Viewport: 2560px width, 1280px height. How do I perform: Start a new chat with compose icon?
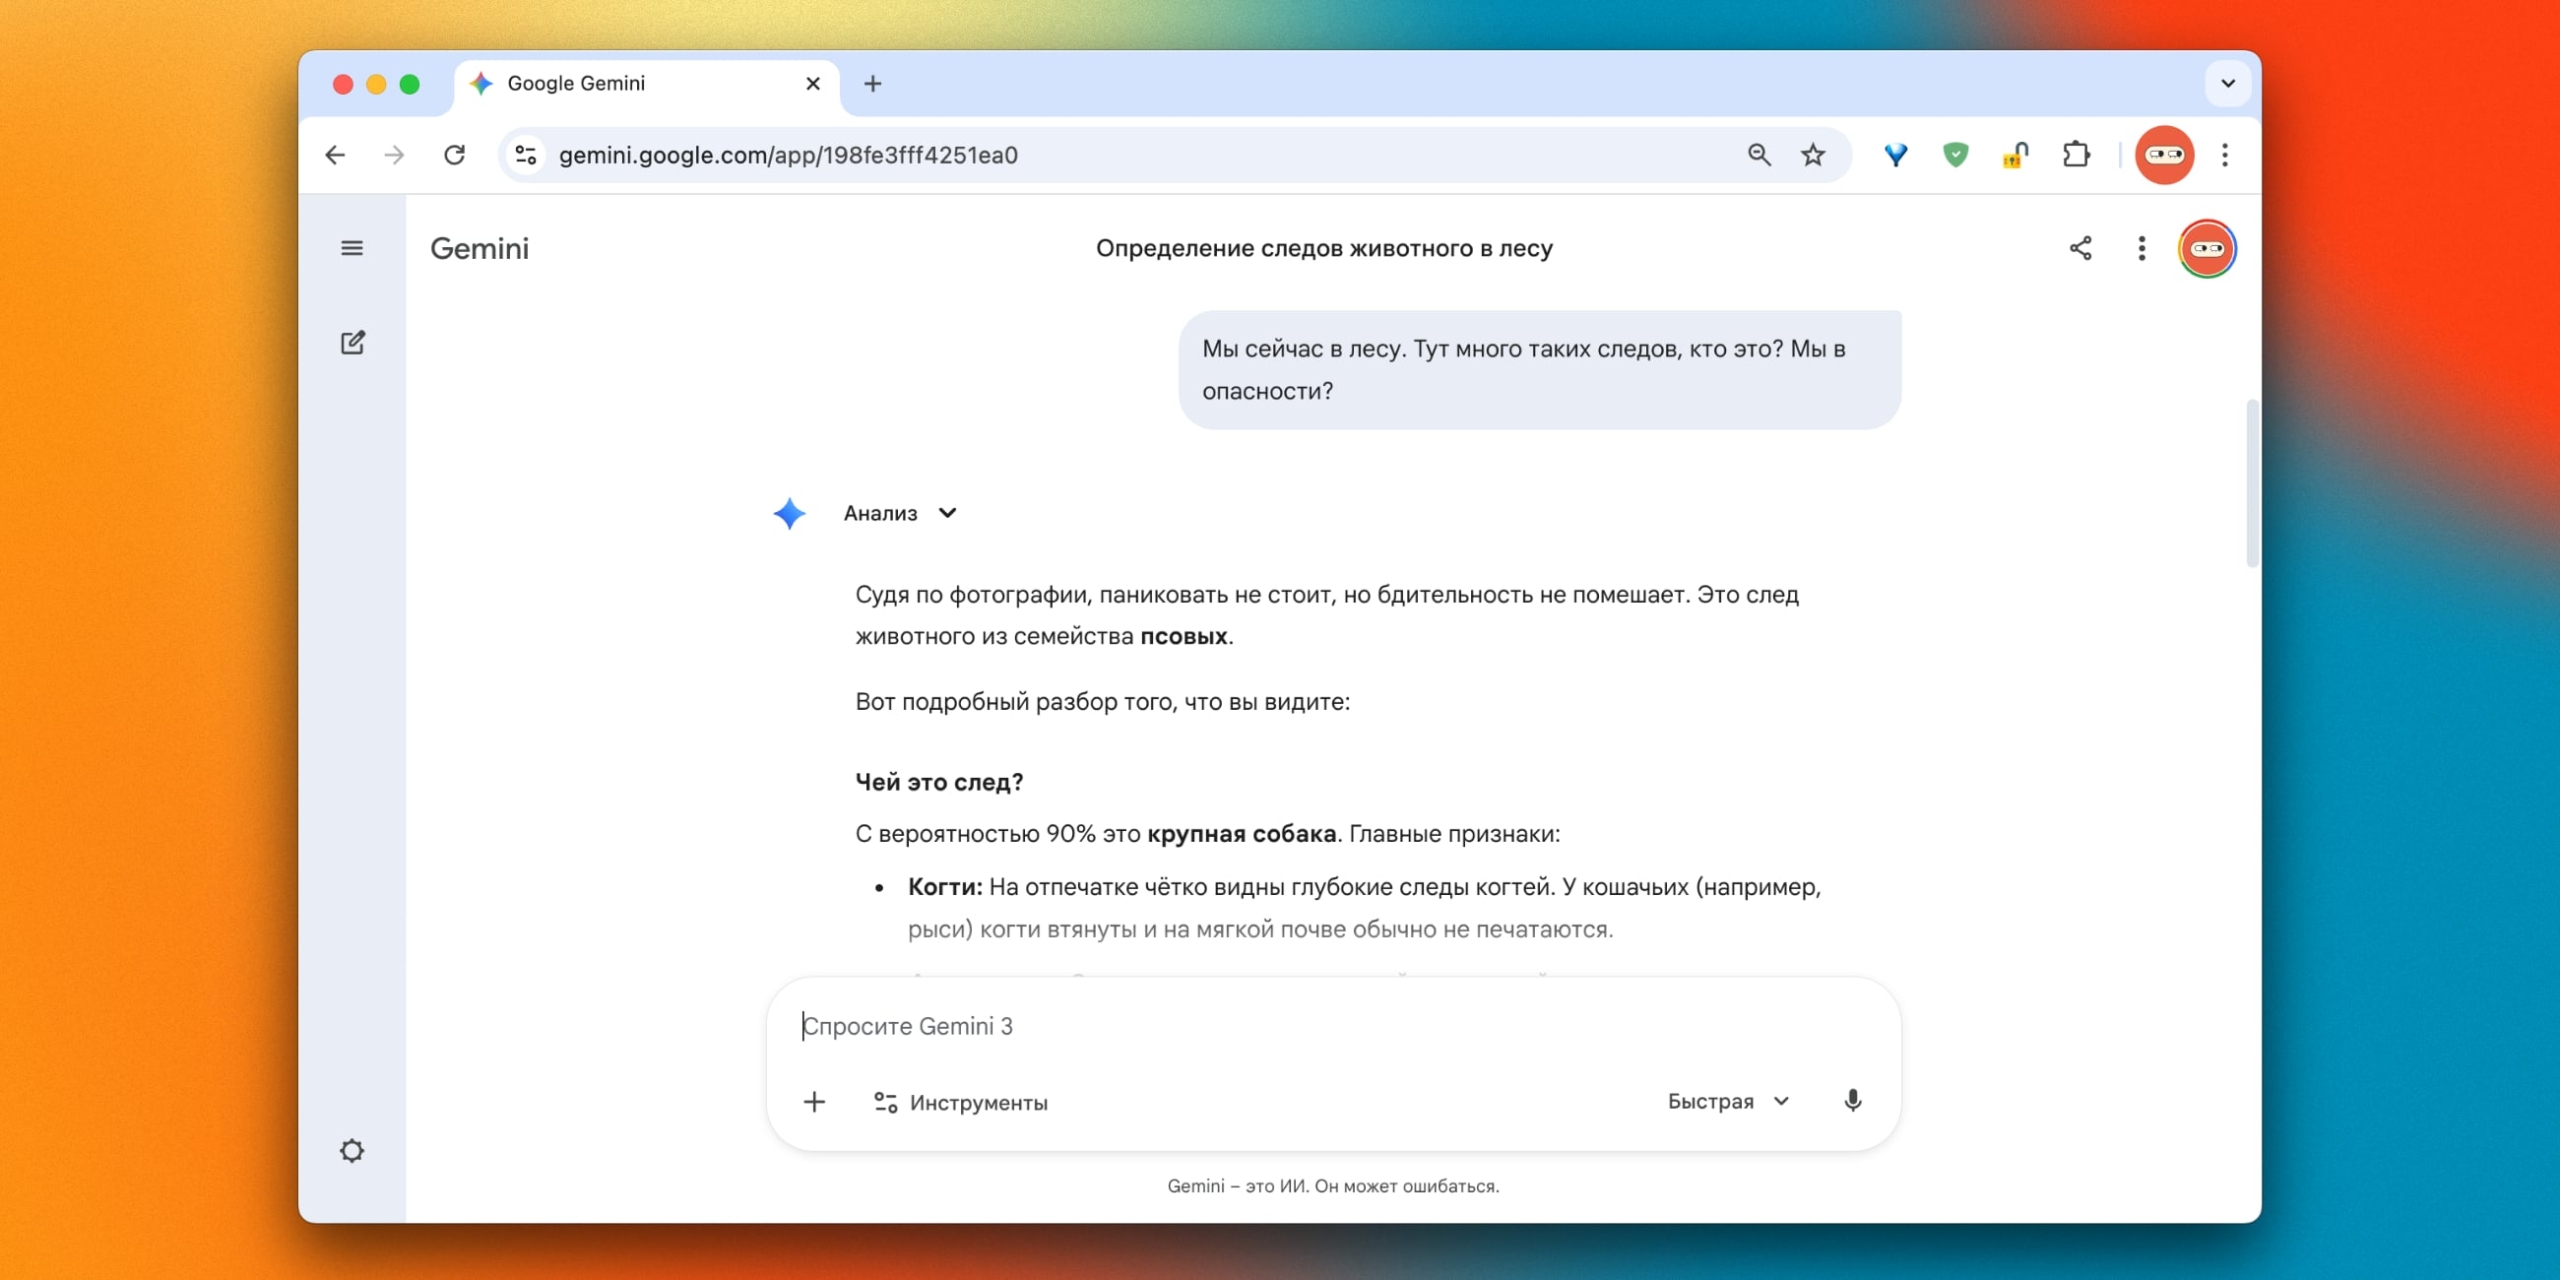click(352, 343)
